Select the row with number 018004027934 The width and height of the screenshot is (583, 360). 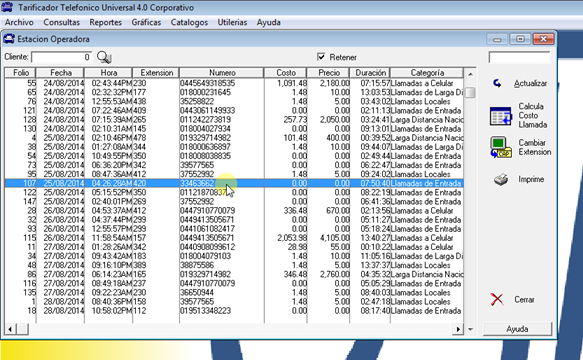point(234,129)
